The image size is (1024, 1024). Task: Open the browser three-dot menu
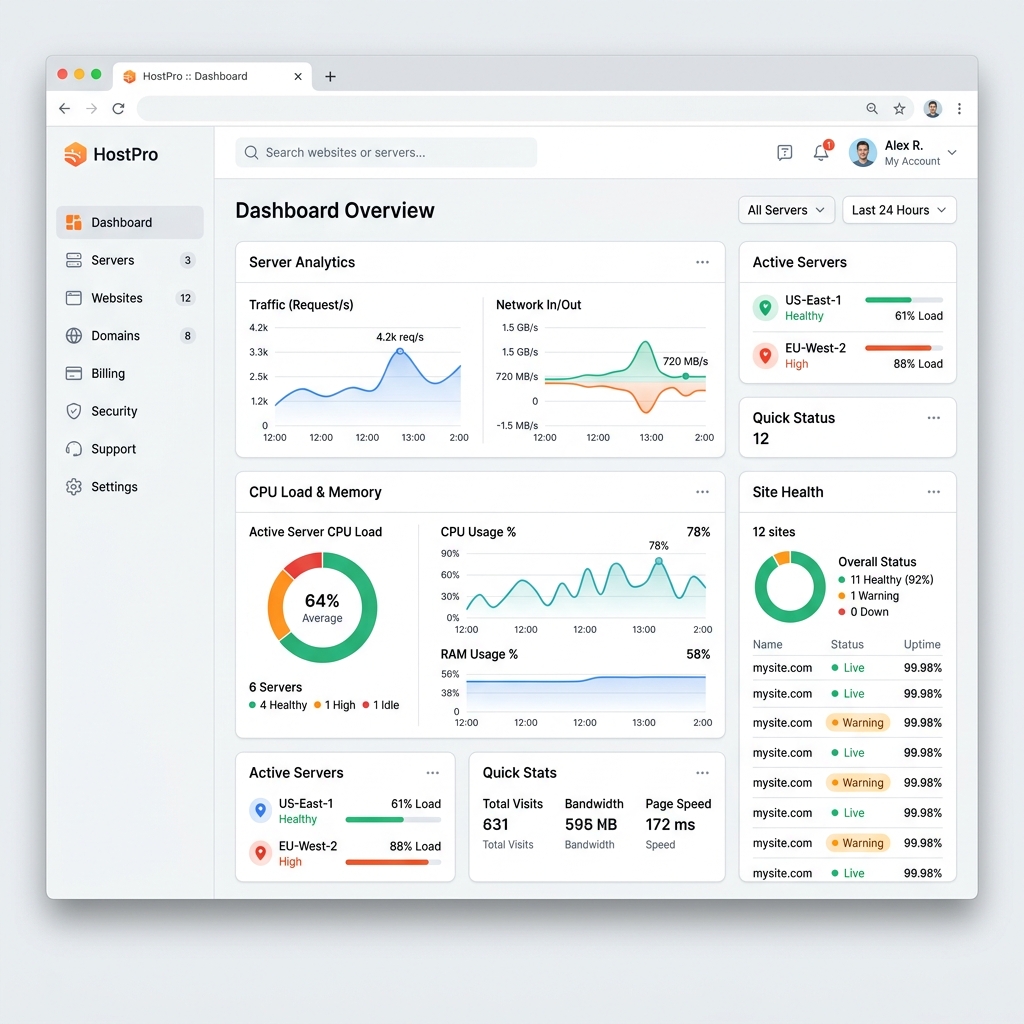click(x=959, y=108)
